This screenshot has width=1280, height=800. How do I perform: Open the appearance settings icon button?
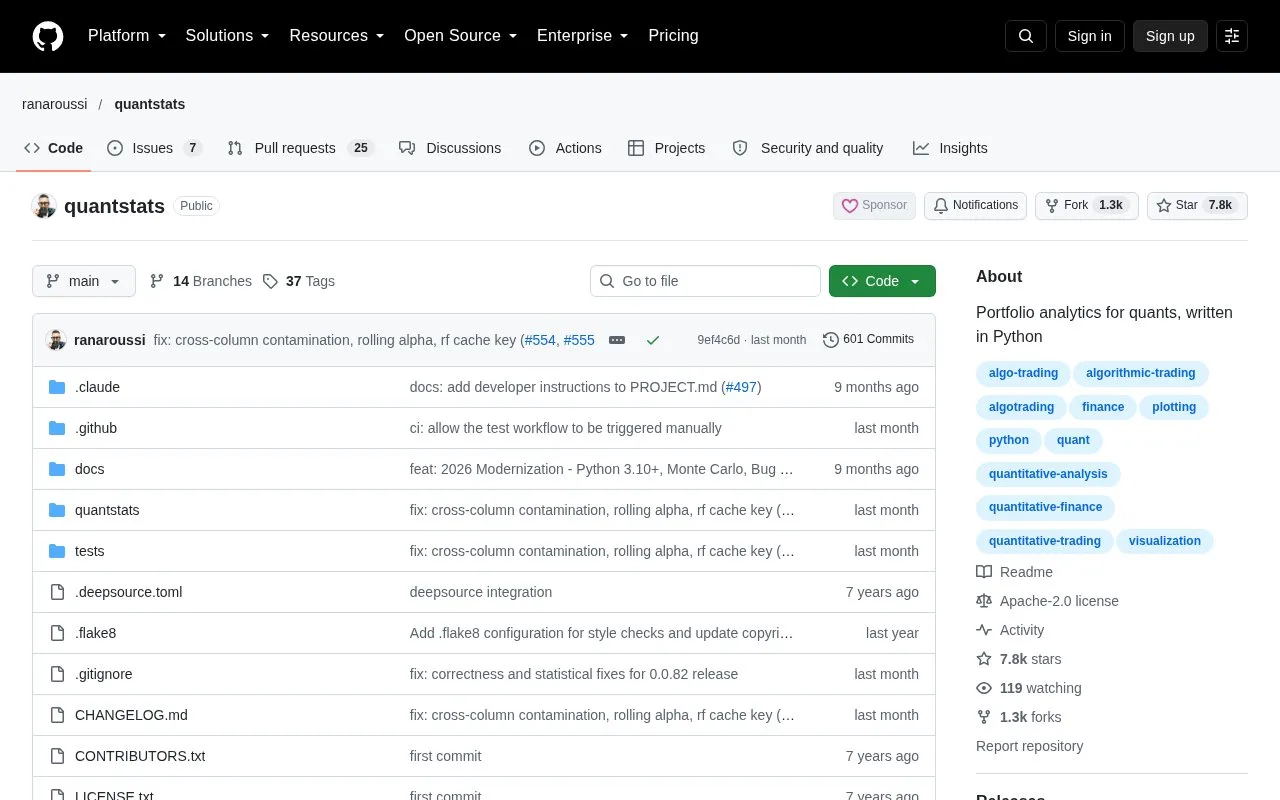(x=1232, y=36)
